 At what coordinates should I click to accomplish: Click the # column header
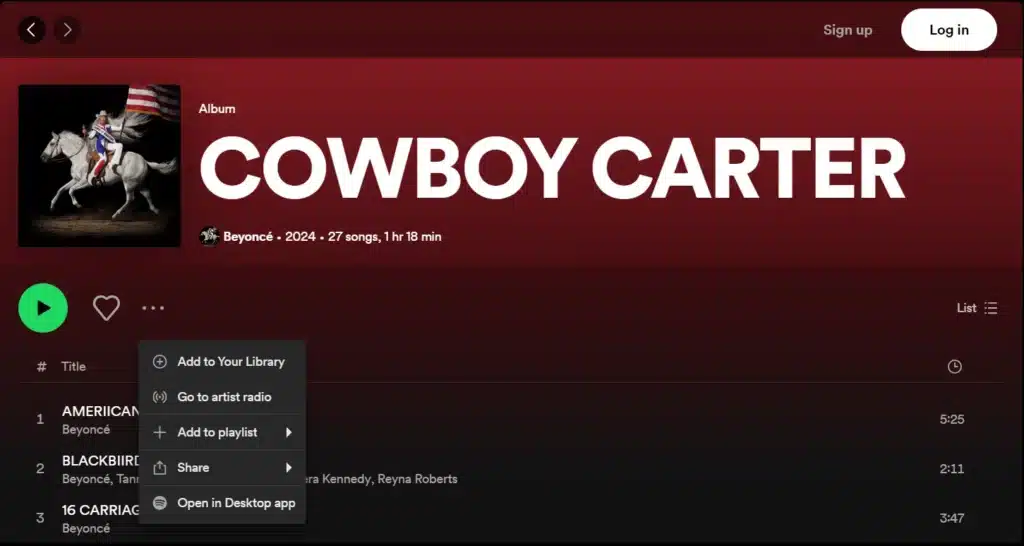tap(41, 366)
